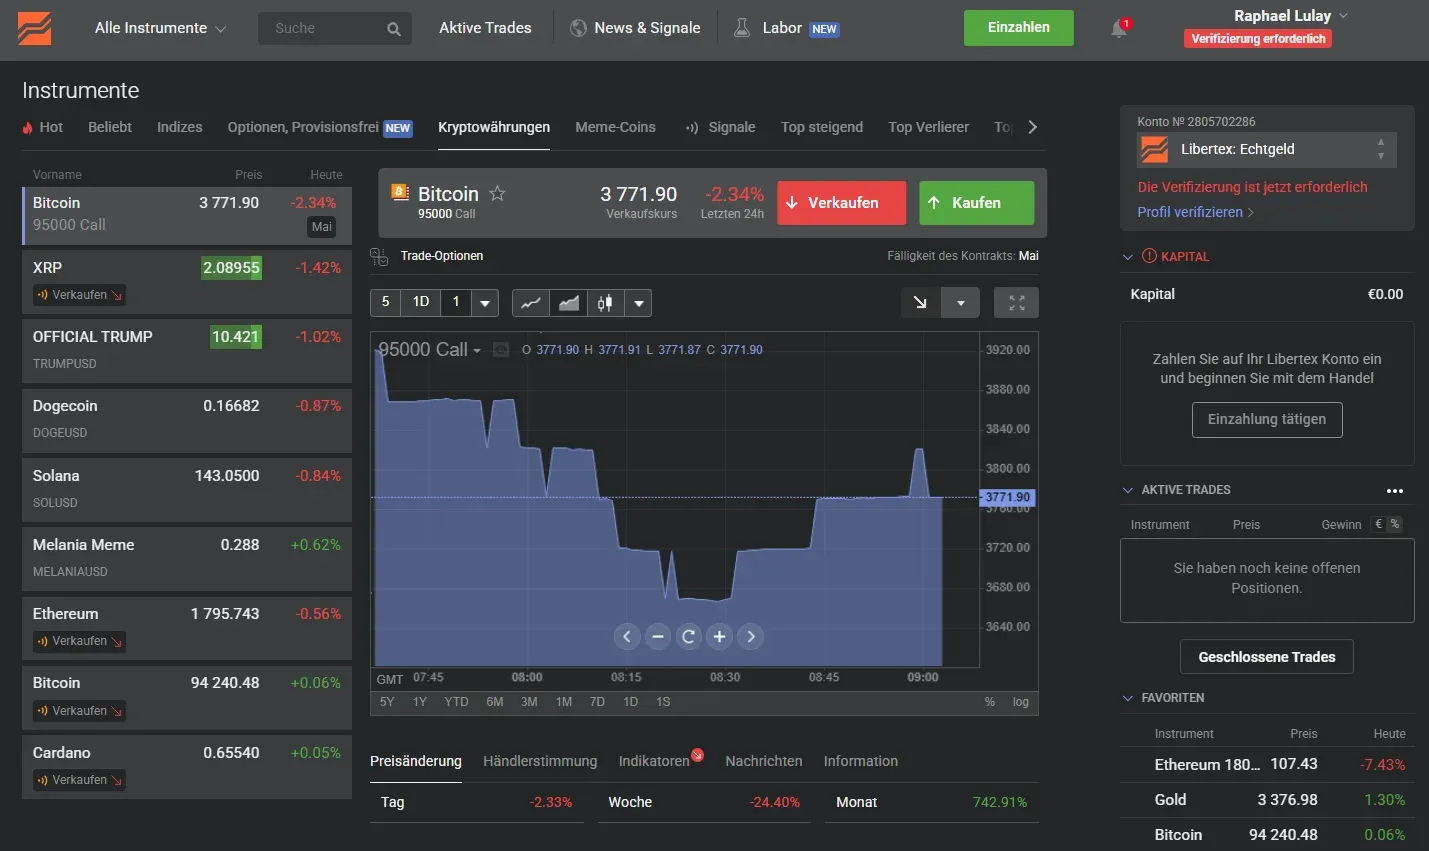Screen dimensions: 1429x851
Task: Click XRP Verkaufen signal badge
Action: (79, 295)
